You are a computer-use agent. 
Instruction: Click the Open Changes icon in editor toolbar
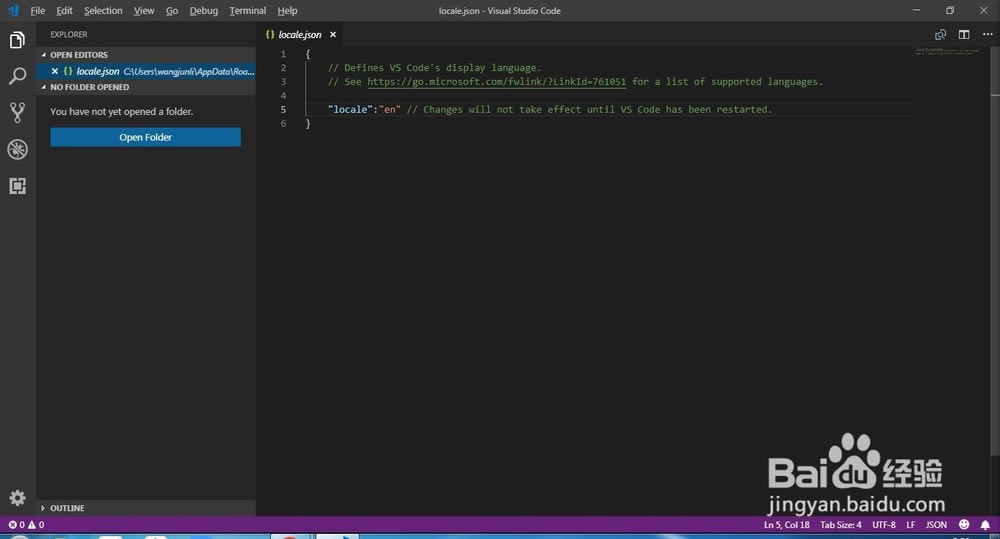pyautogui.click(x=940, y=34)
